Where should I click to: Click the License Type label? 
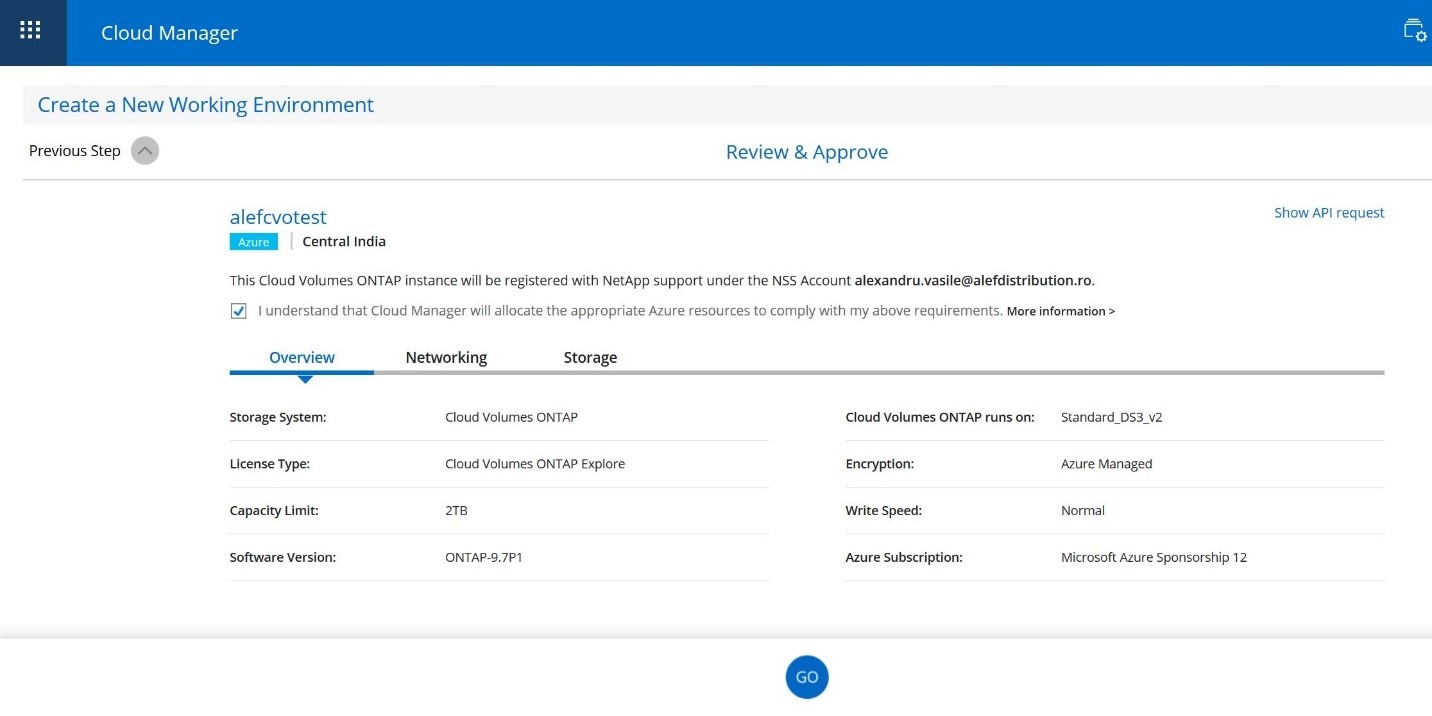(x=270, y=464)
